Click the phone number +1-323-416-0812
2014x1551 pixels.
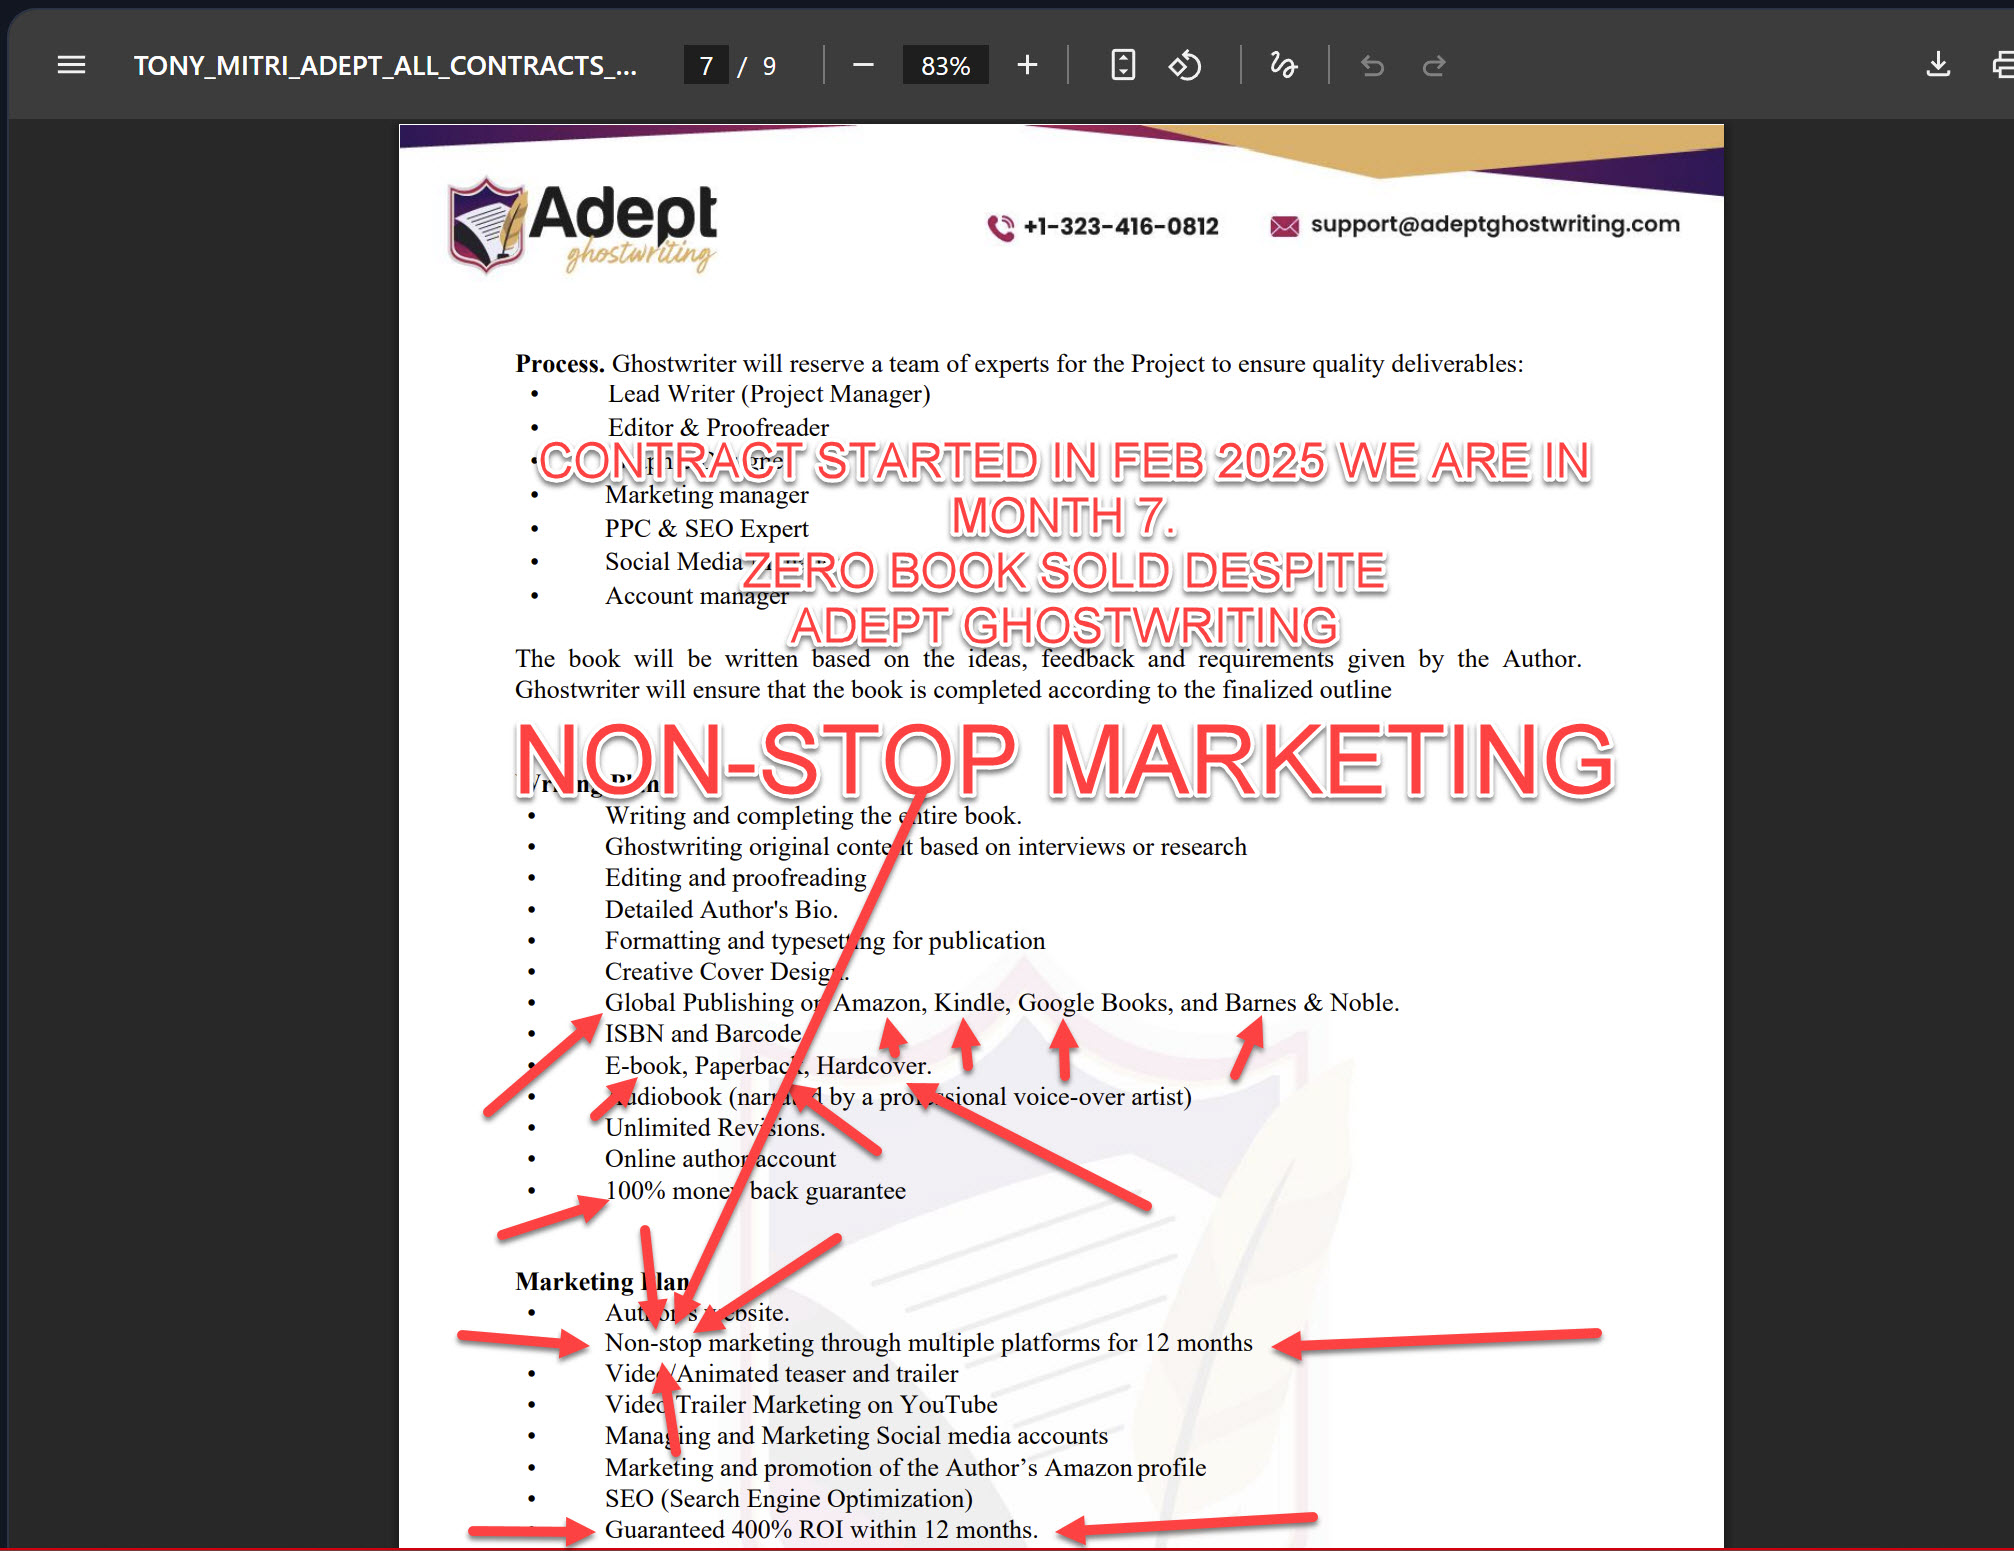tap(1121, 226)
